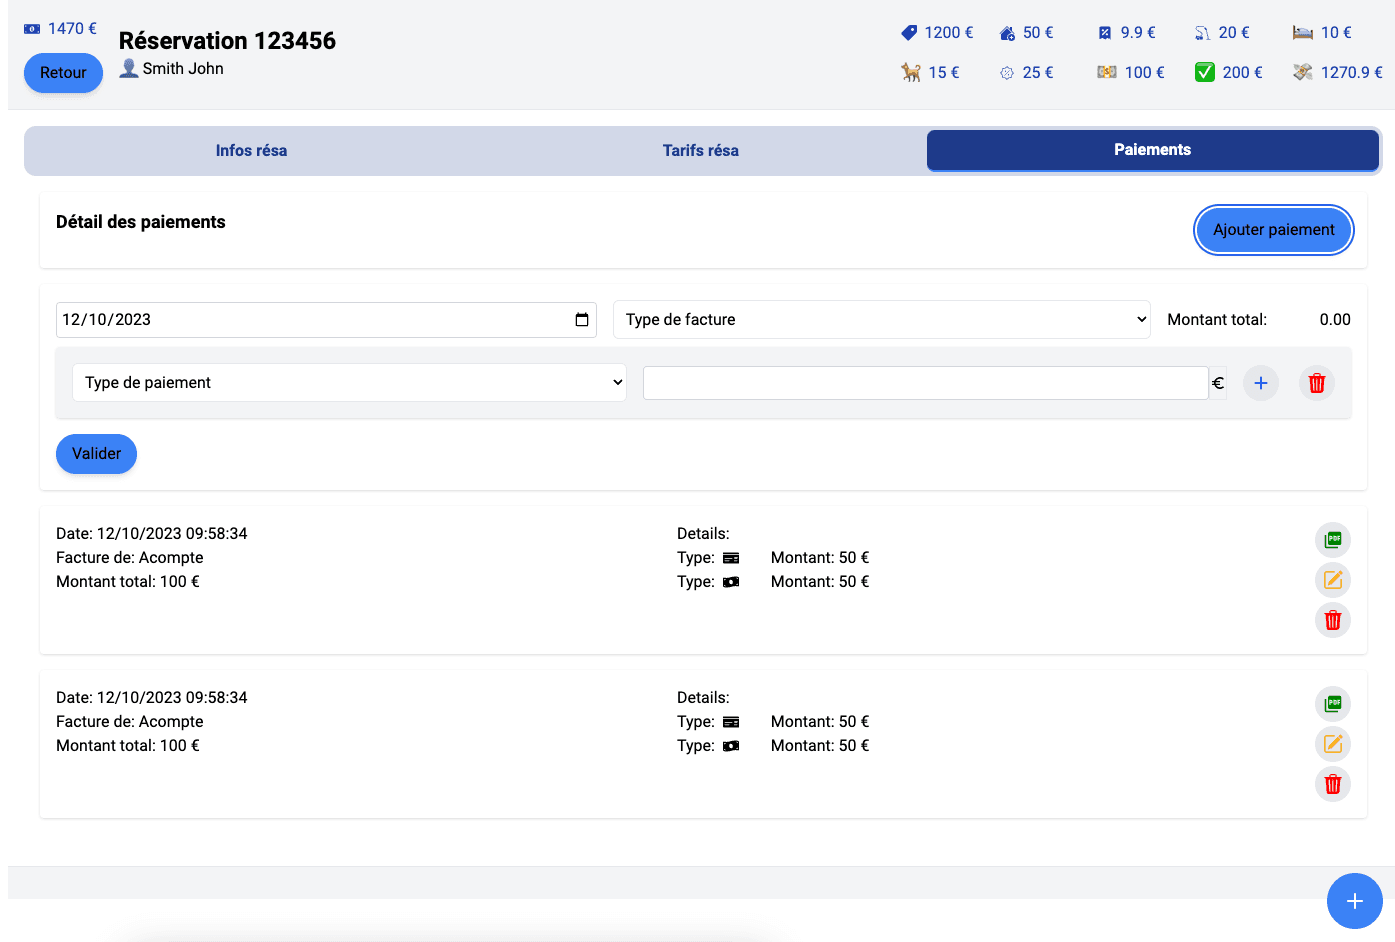The width and height of the screenshot is (1395, 942).
Task: Delete the second Acompte payment entry
Action: [1333, 784]
